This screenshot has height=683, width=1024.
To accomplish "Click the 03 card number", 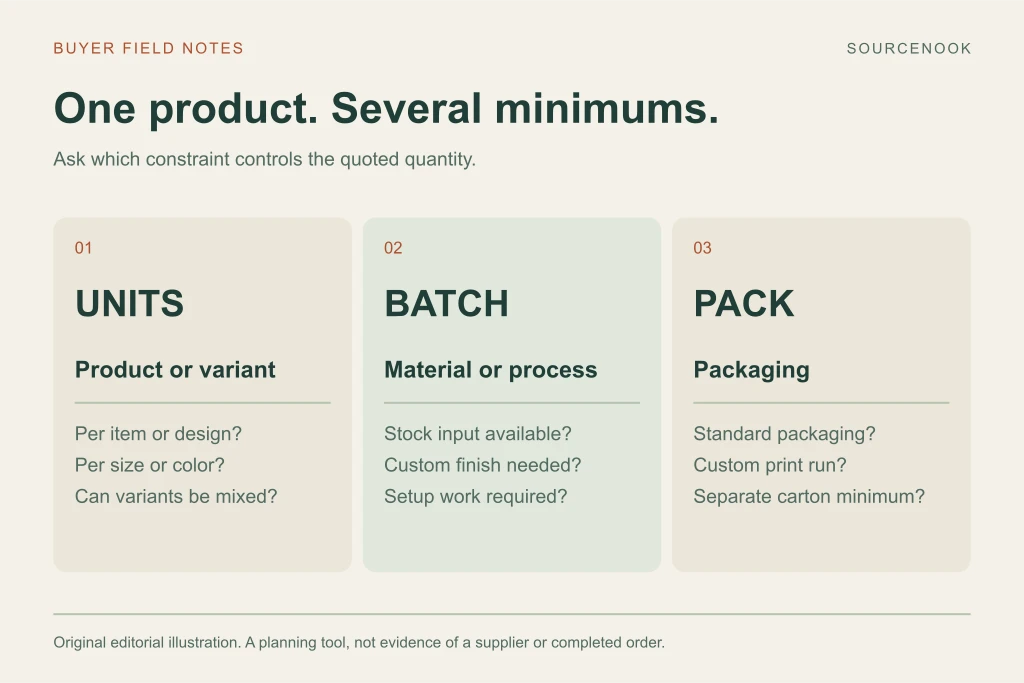I will (x=703, y=248).
